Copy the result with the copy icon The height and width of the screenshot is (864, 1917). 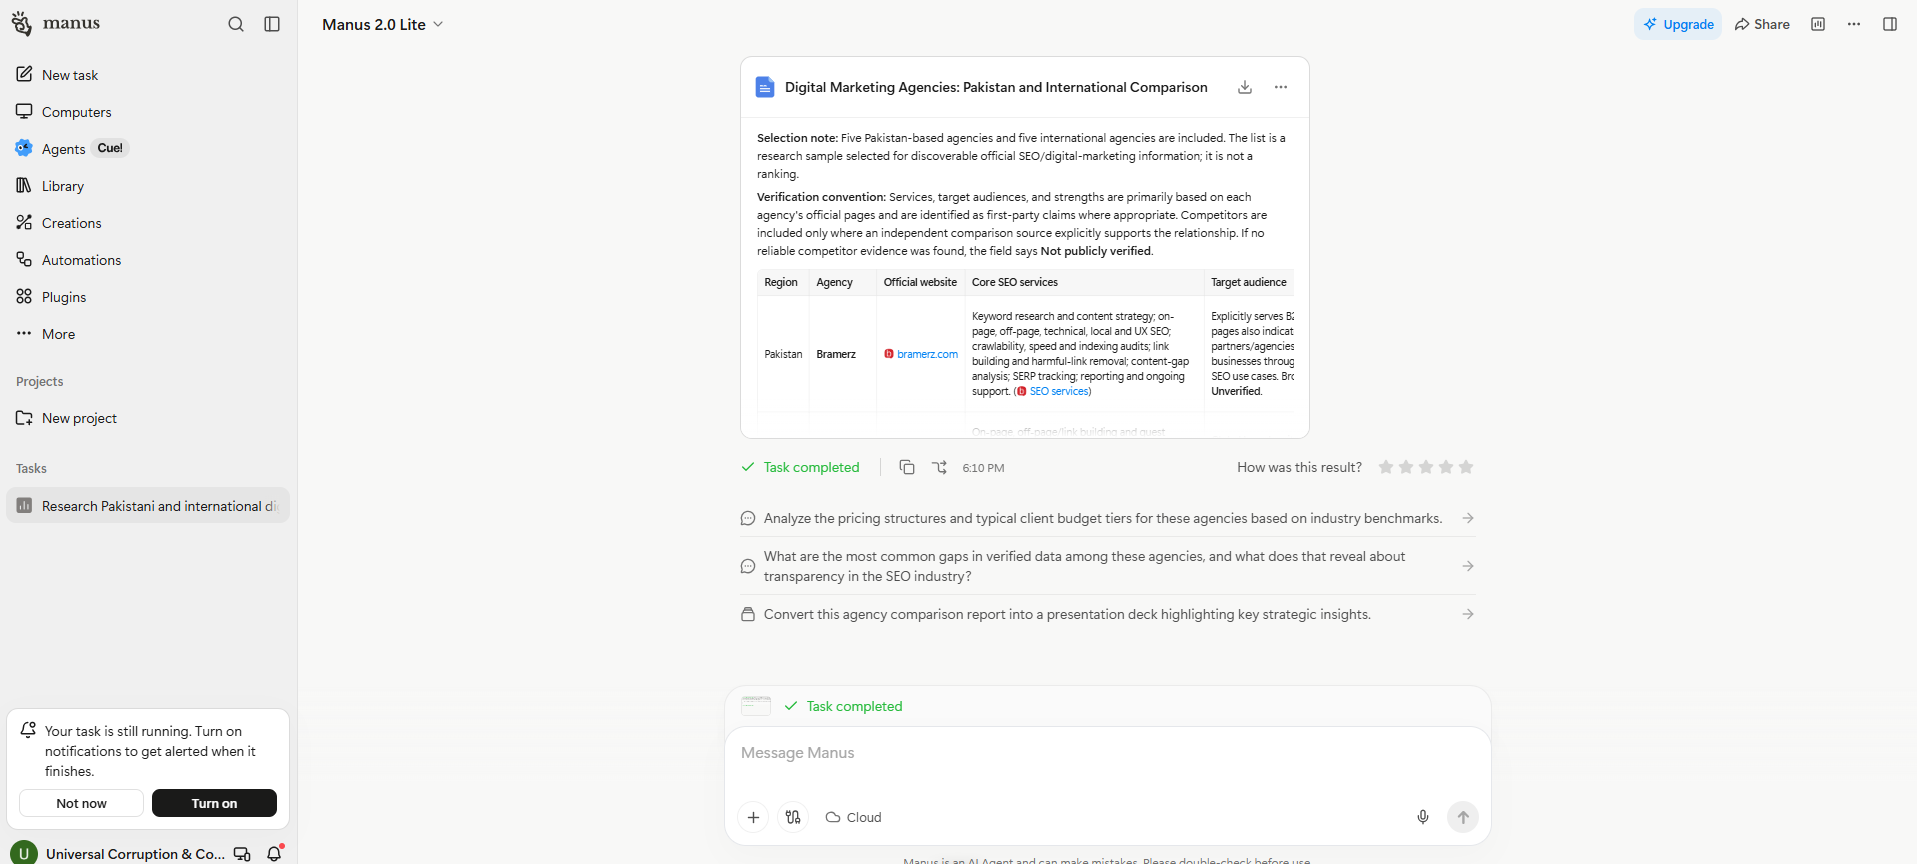pos(907,467)
